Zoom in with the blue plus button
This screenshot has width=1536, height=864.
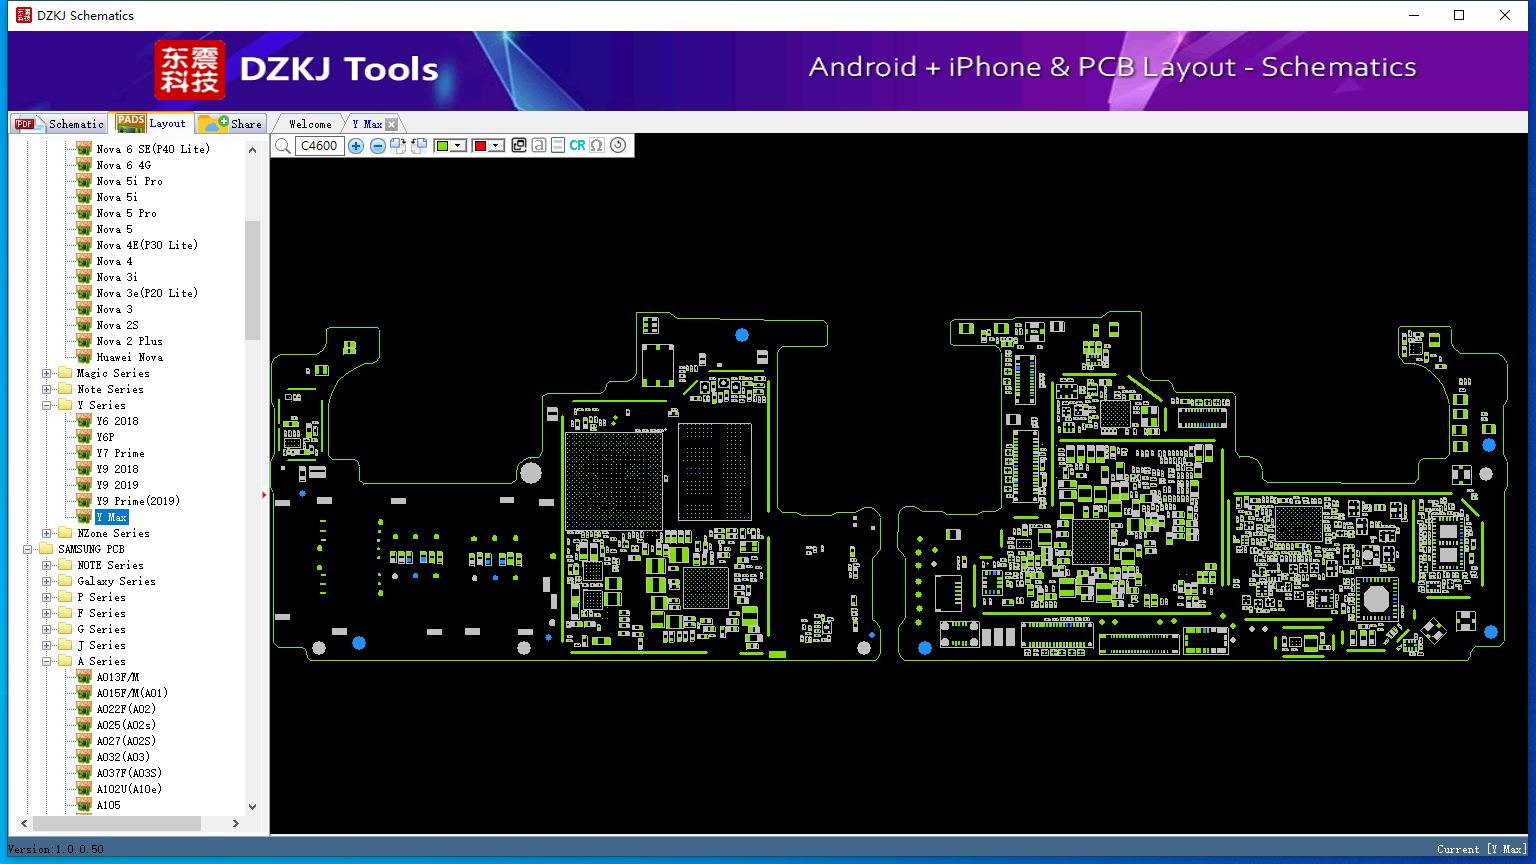[356, 146]
